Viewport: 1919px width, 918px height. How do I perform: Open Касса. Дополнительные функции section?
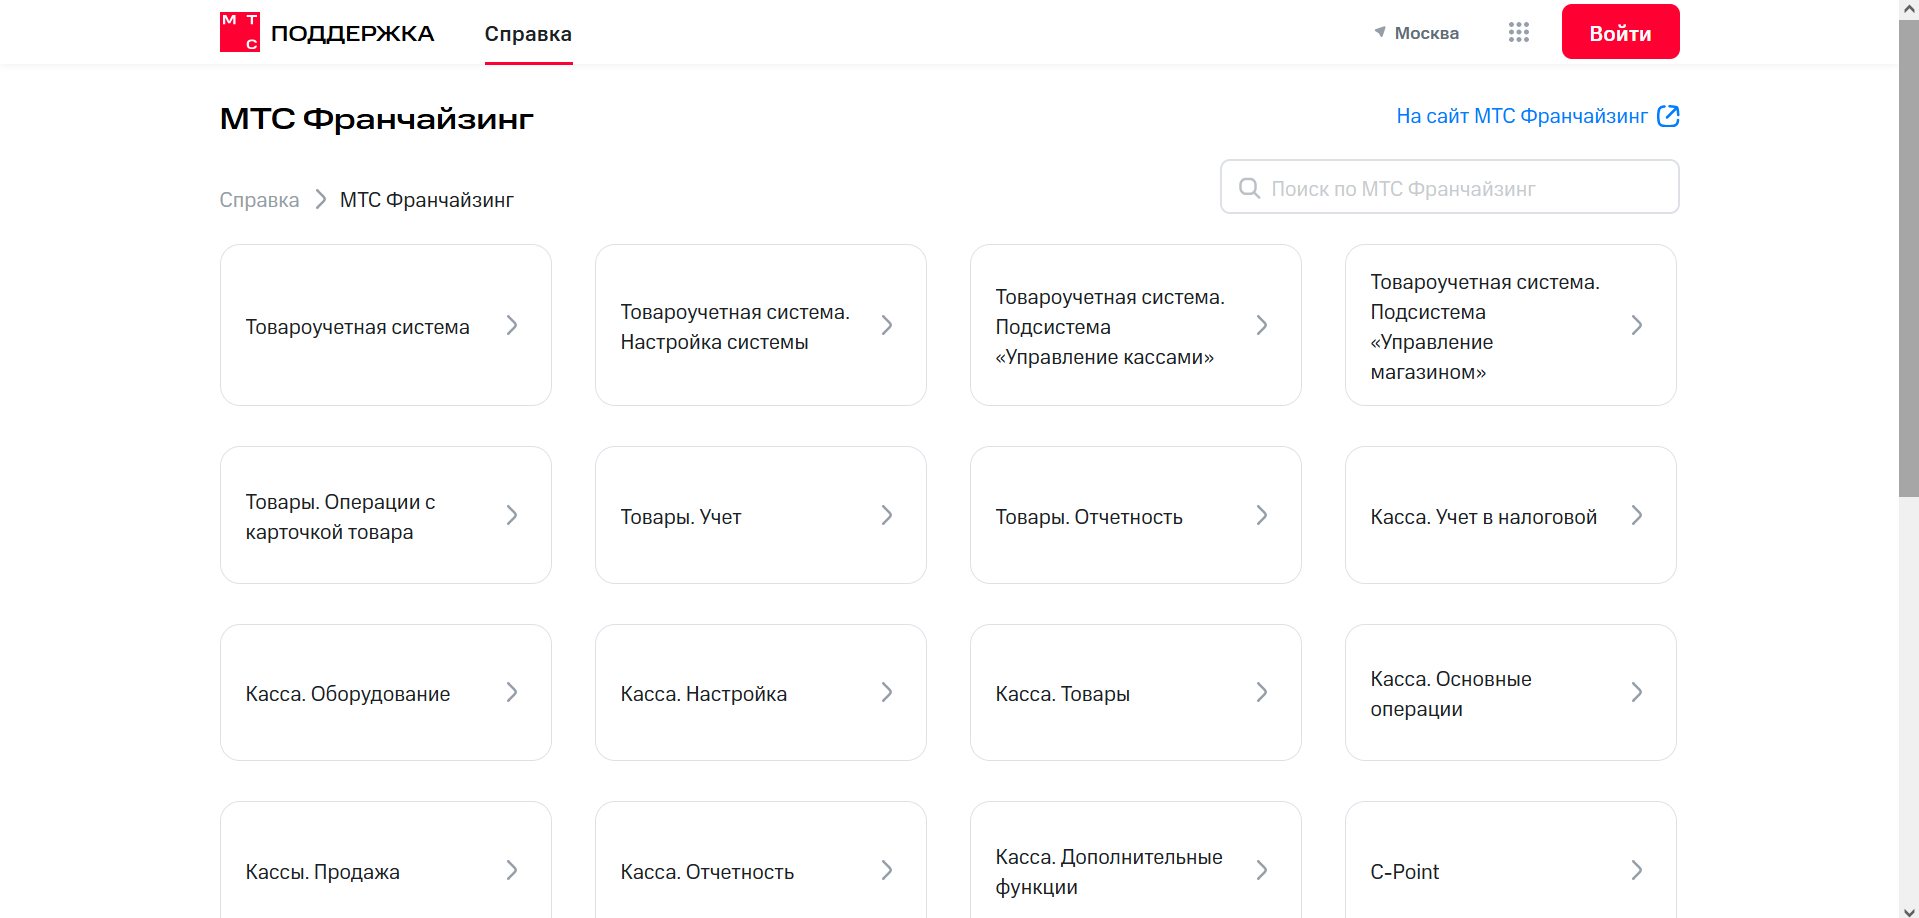click(1136, 860)
